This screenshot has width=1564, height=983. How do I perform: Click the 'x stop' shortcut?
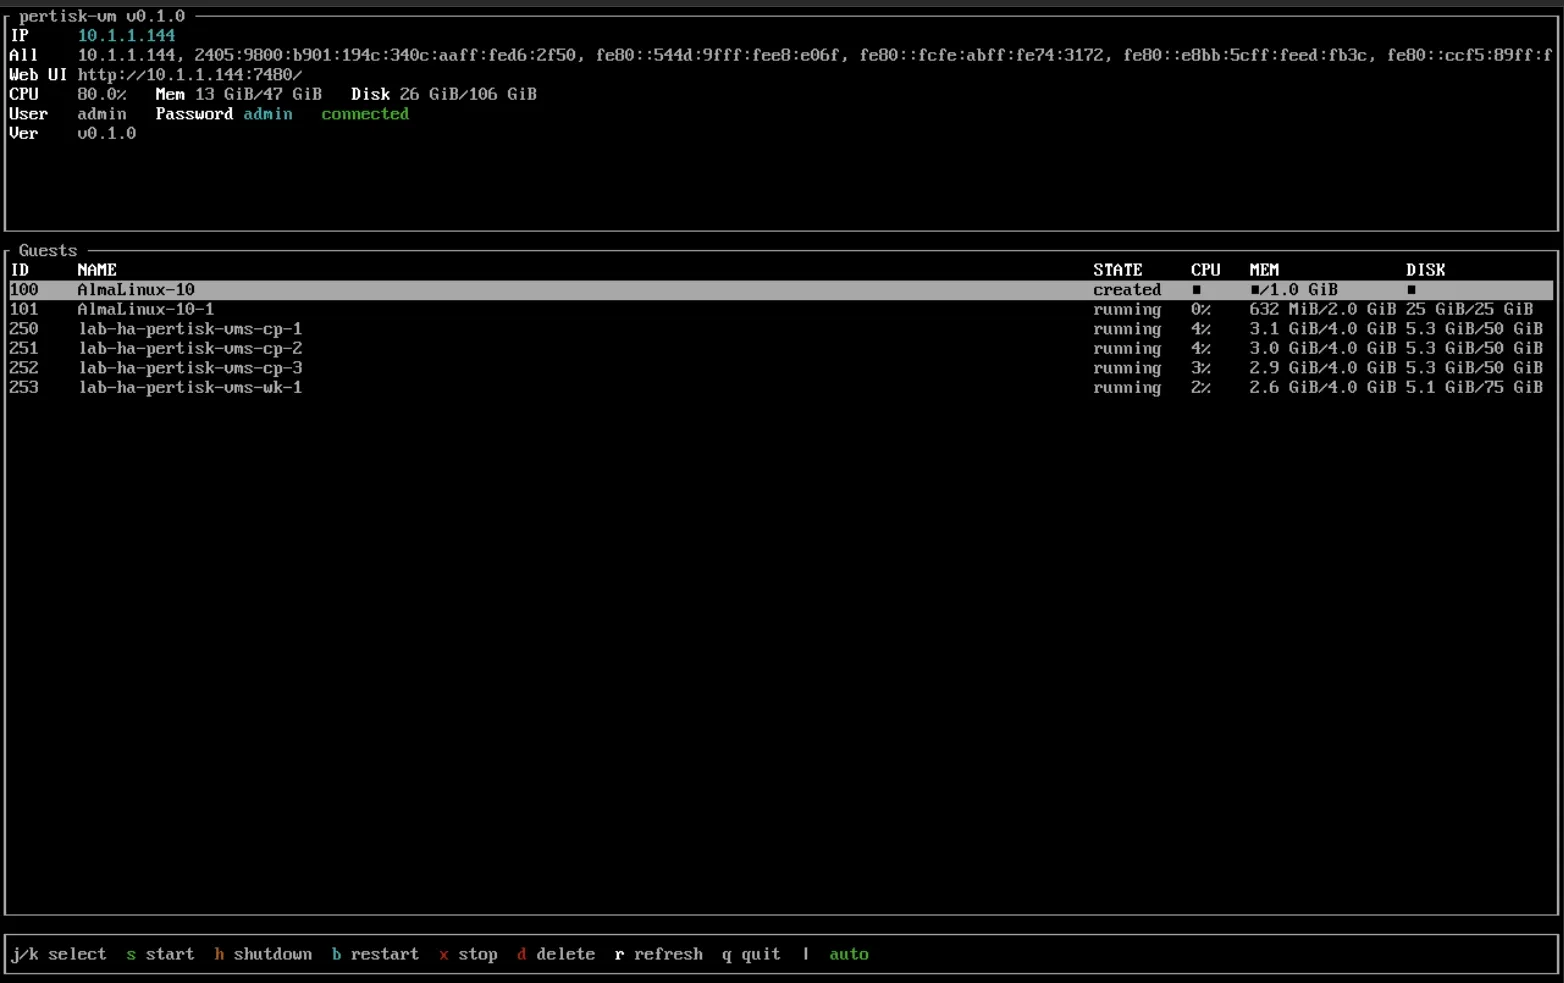[468, 954]
